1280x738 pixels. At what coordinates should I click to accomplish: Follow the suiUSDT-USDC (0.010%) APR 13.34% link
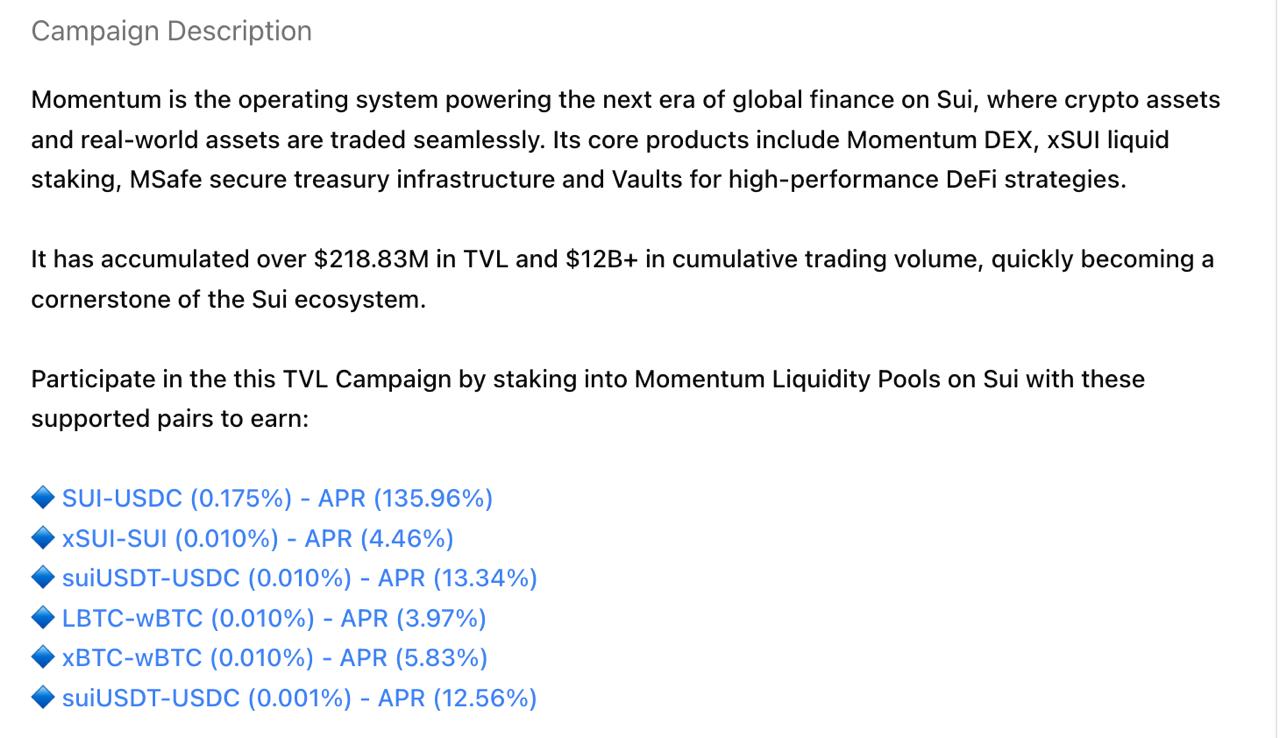tap(299, 578)
